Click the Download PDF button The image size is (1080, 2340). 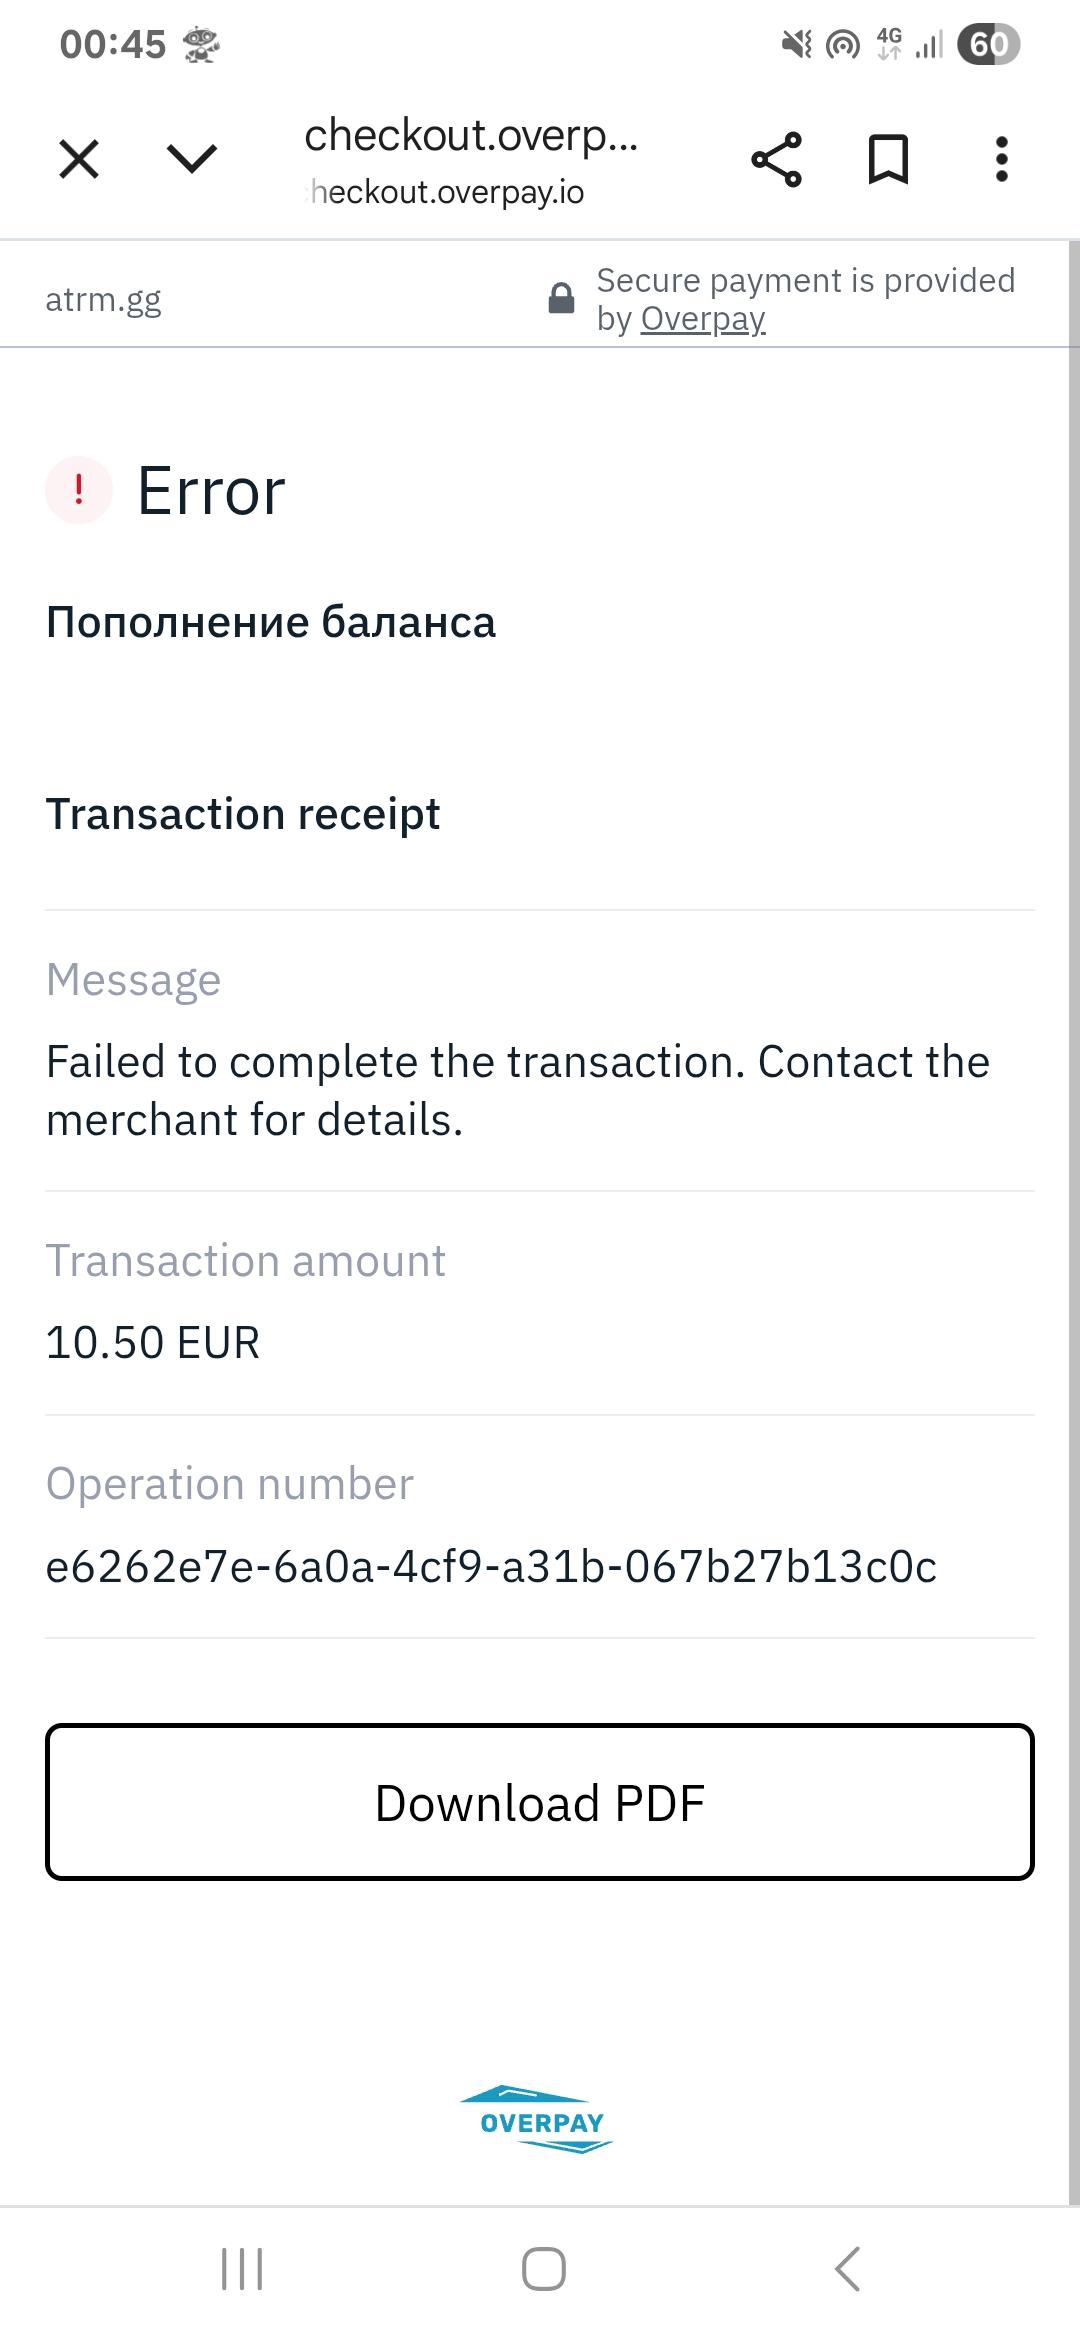tap(540, 1802)
